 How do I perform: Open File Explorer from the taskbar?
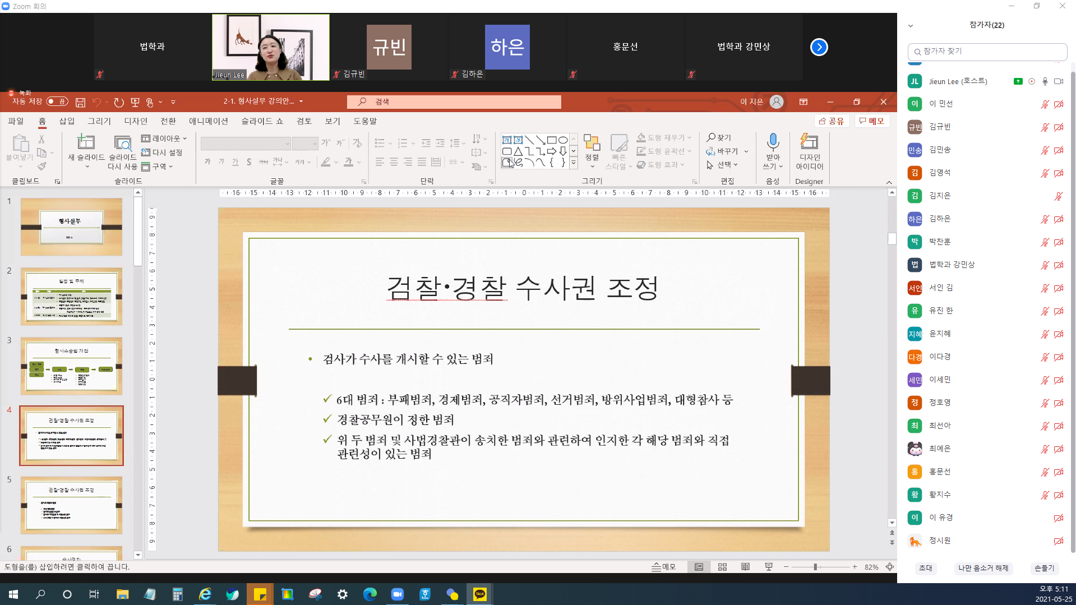122,594
